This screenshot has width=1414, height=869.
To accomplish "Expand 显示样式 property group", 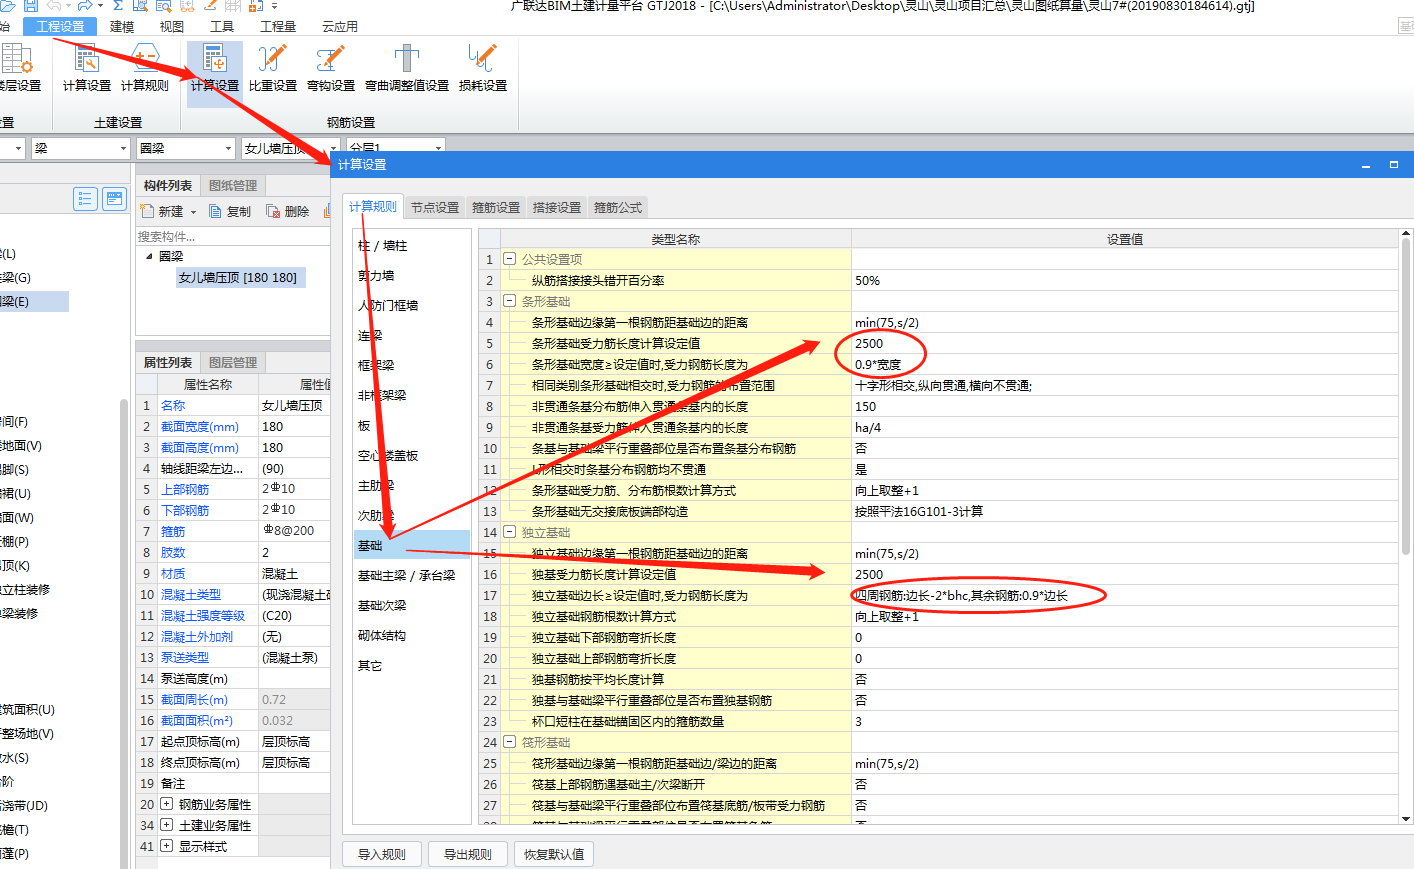I will coord(166,846).
